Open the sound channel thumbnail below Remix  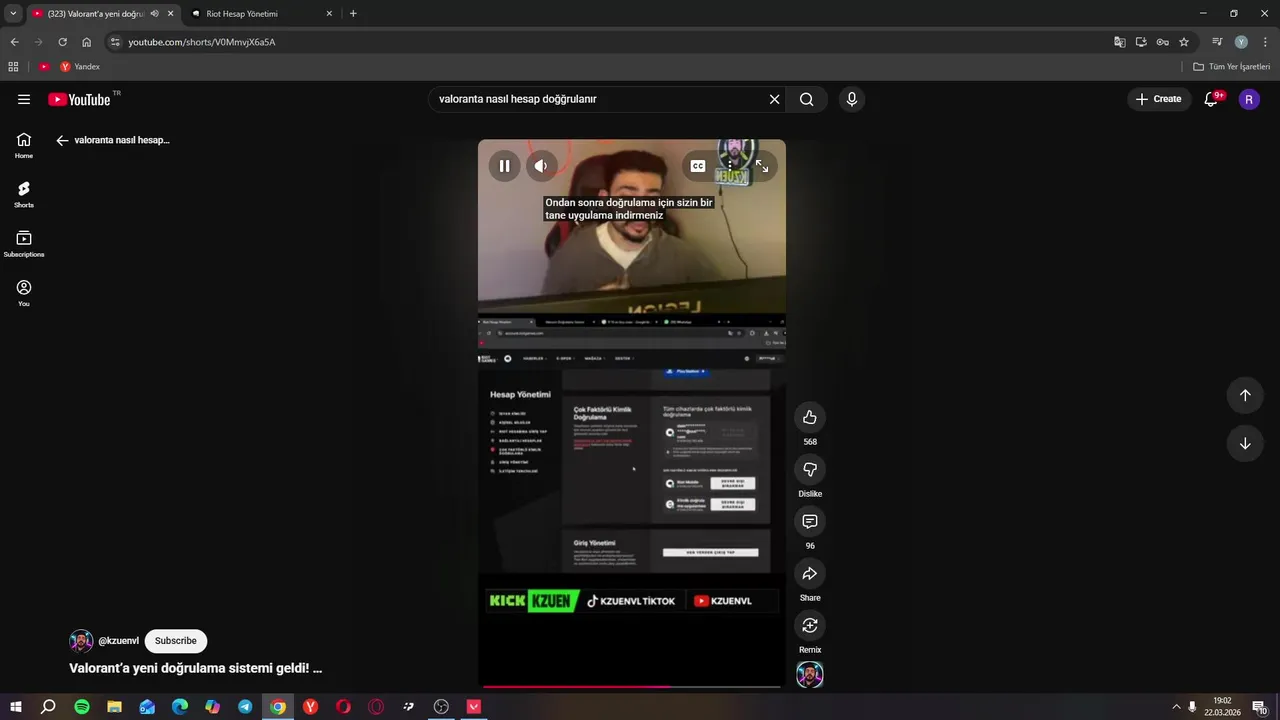pyautogui.click(x=810, y=675)
